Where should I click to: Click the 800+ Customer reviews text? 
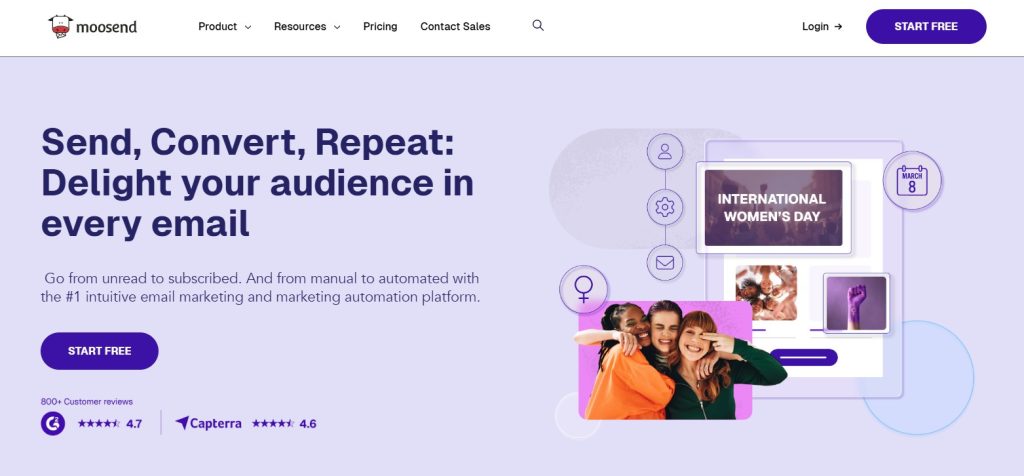pos(87,402)
